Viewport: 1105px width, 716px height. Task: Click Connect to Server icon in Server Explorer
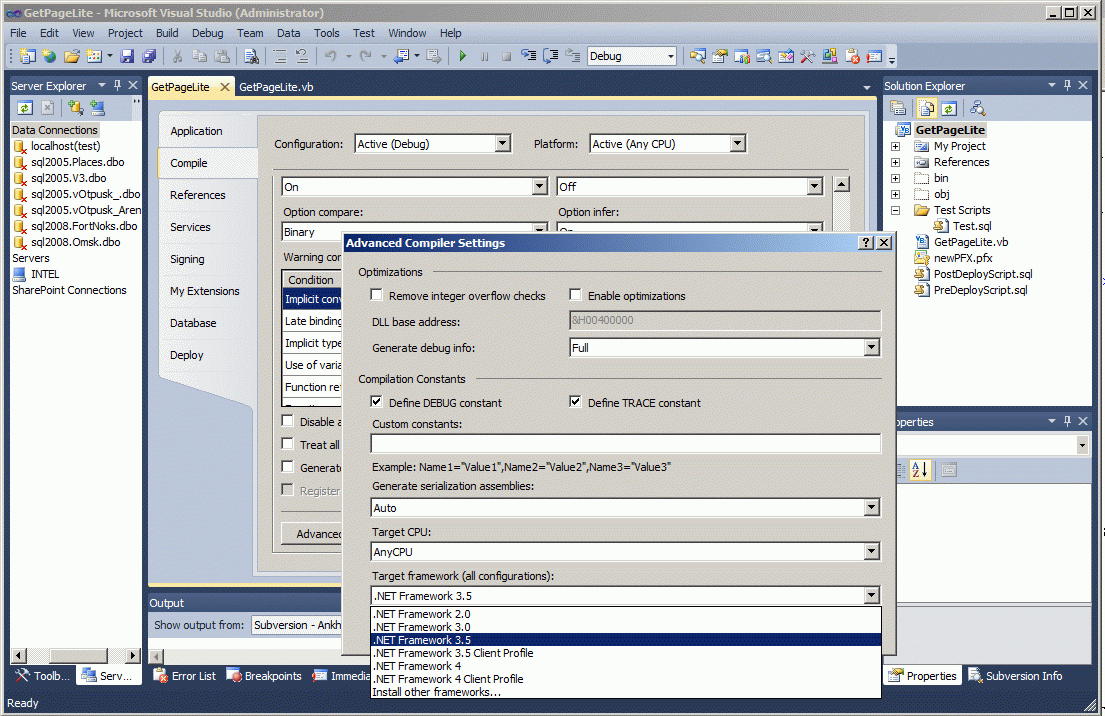tap(97, 107)
